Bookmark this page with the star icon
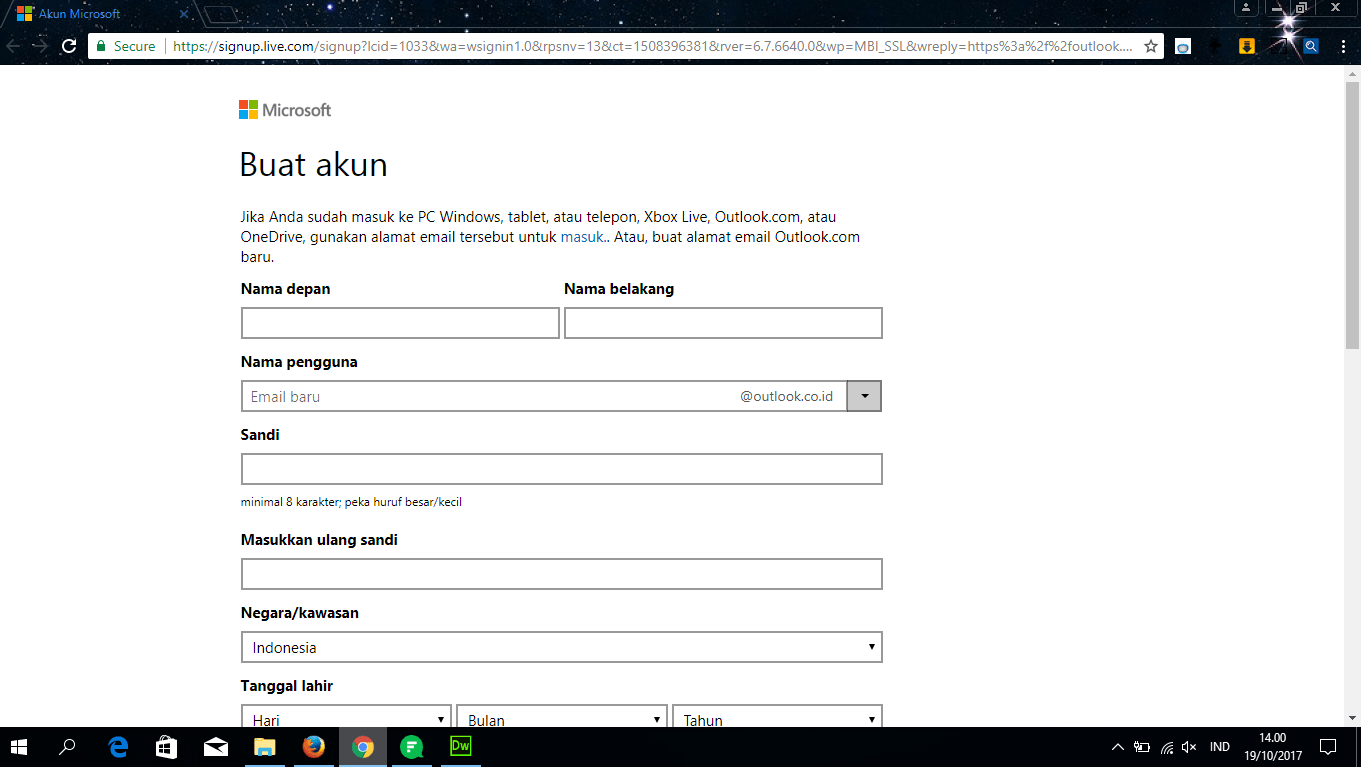This screenshot has width=1361, height=767. 1151,46
